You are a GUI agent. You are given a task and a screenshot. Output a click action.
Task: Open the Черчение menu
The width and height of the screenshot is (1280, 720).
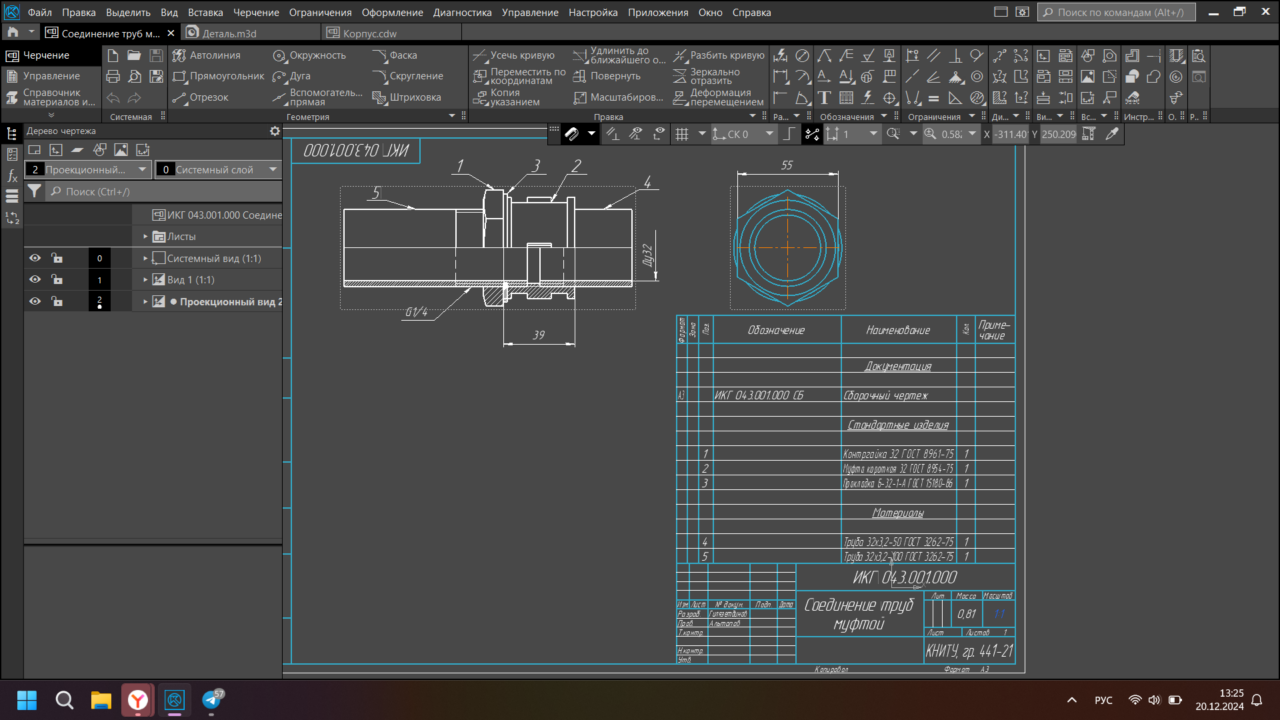point(257,12)
